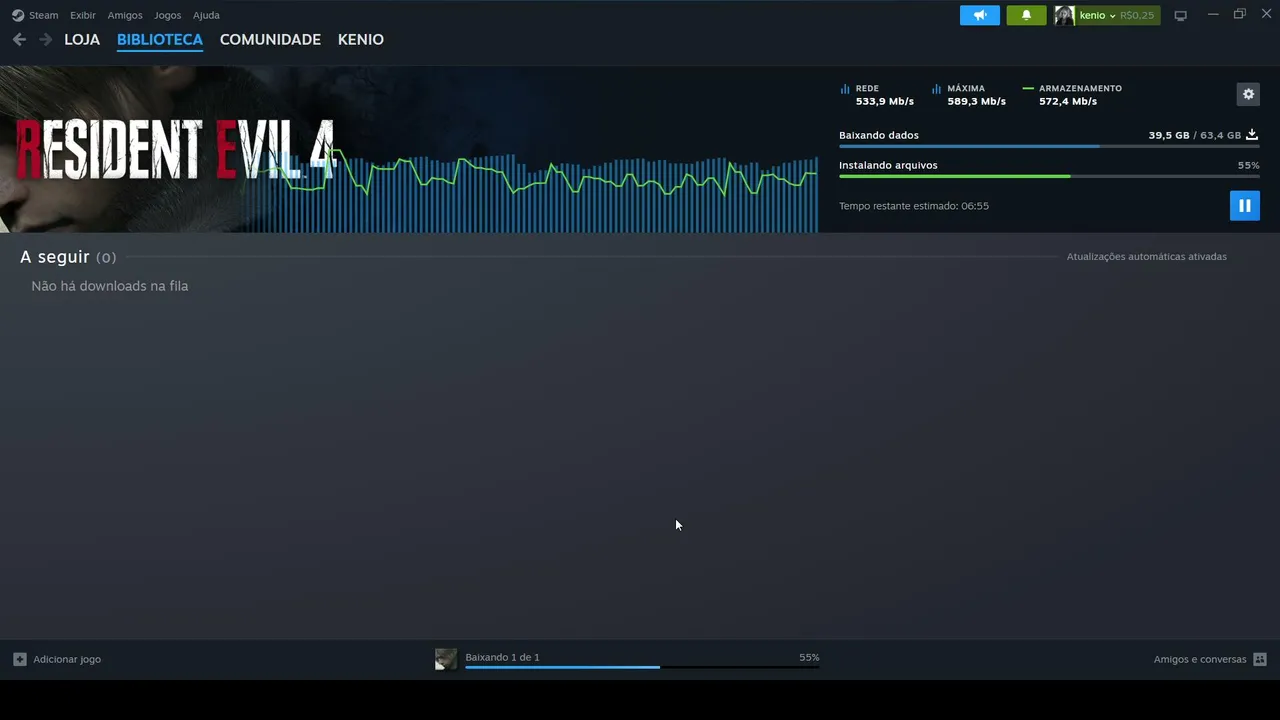This screenshot has height=720, width=1280.
Task: Click the 39,5 GB downloaded value
Action: (1169, 135)
